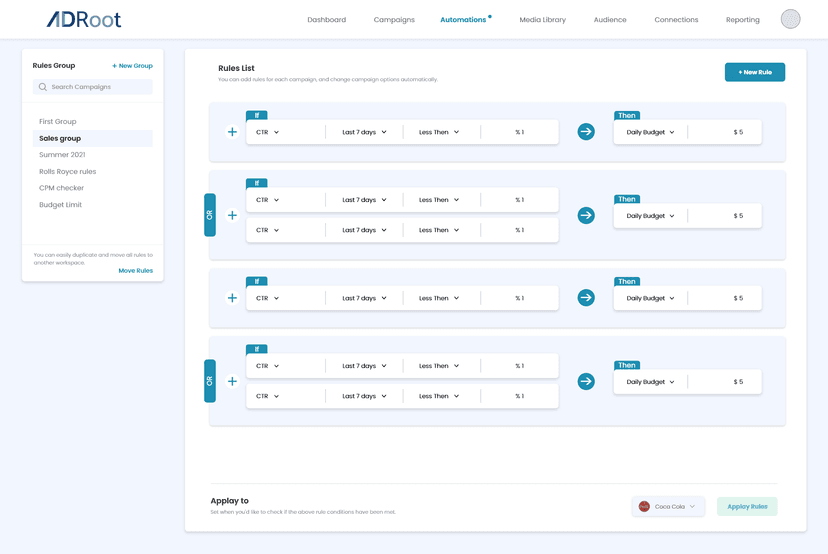Open the Less Then dropdown in the first rule
Viewport: 828px width, 554px height.
[x=439, y=132]
